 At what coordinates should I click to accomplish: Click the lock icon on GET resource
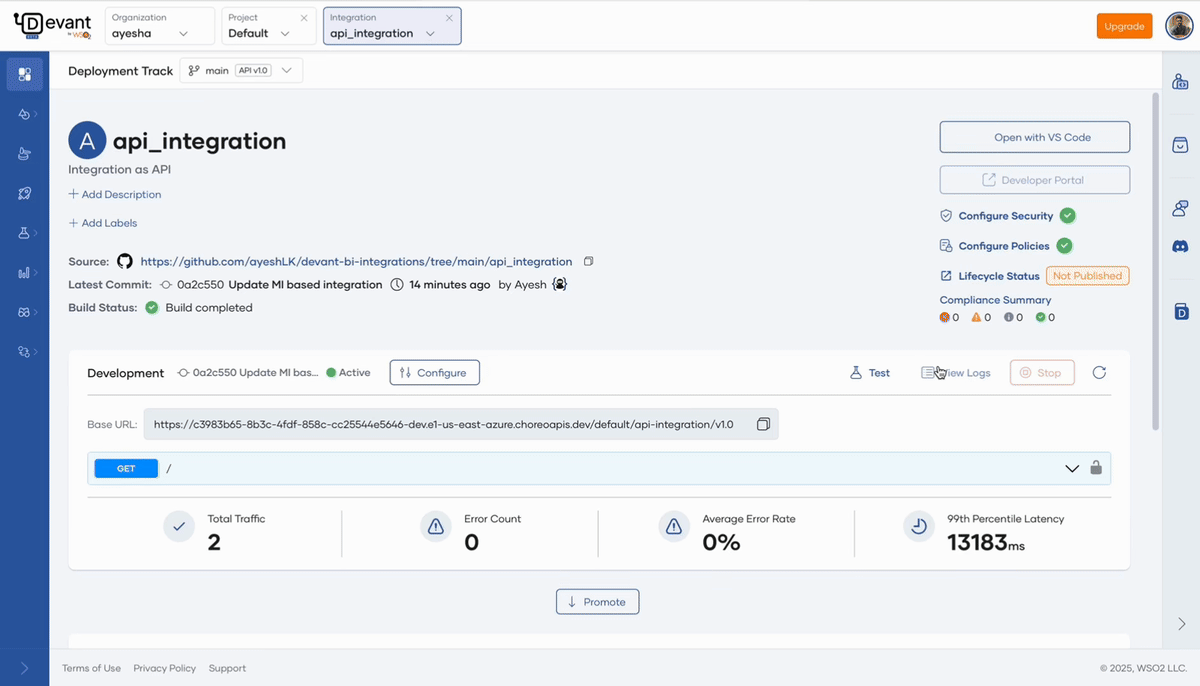pyautogui.click(x=1096, y=468)
